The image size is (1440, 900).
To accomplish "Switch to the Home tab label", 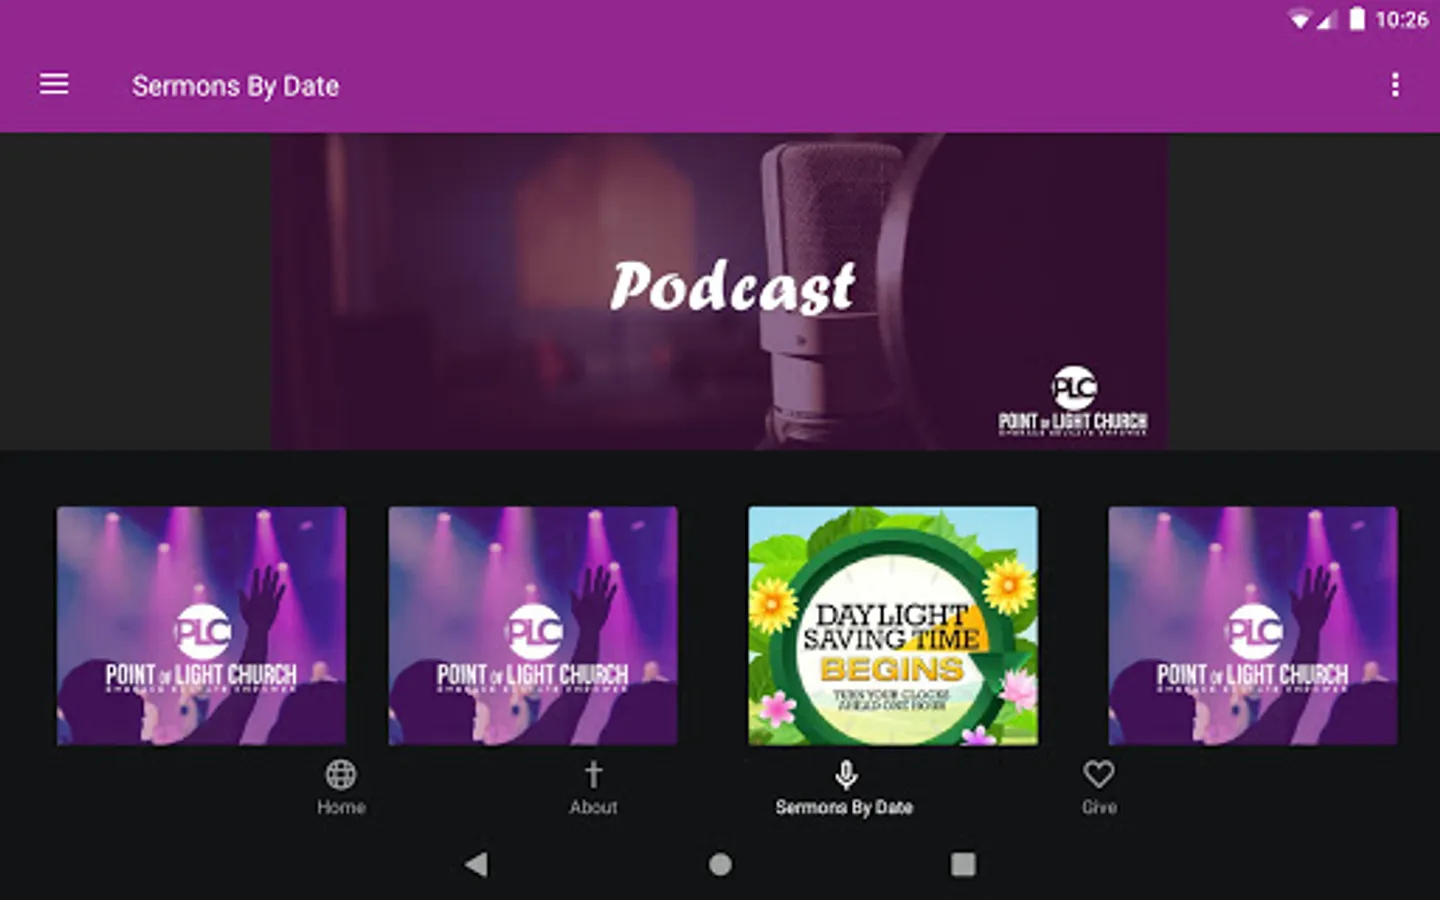I will 341,807.
